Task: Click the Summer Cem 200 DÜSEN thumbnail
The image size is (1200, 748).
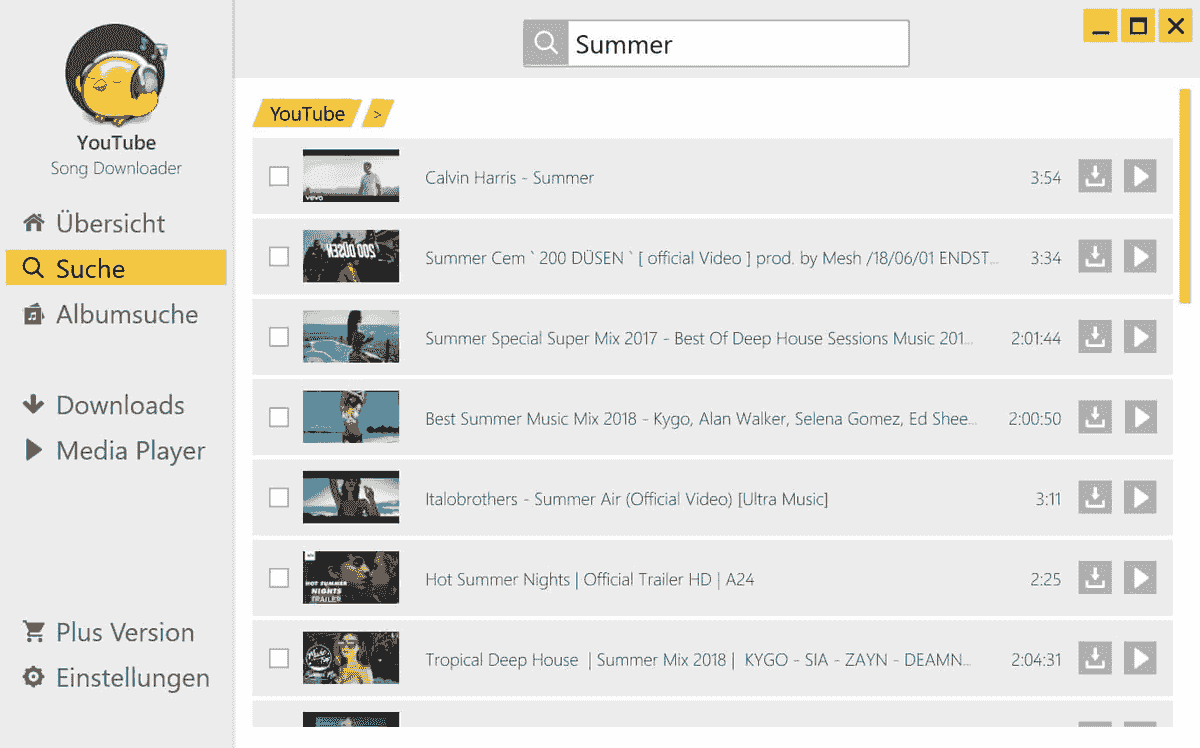Action: 351,257
